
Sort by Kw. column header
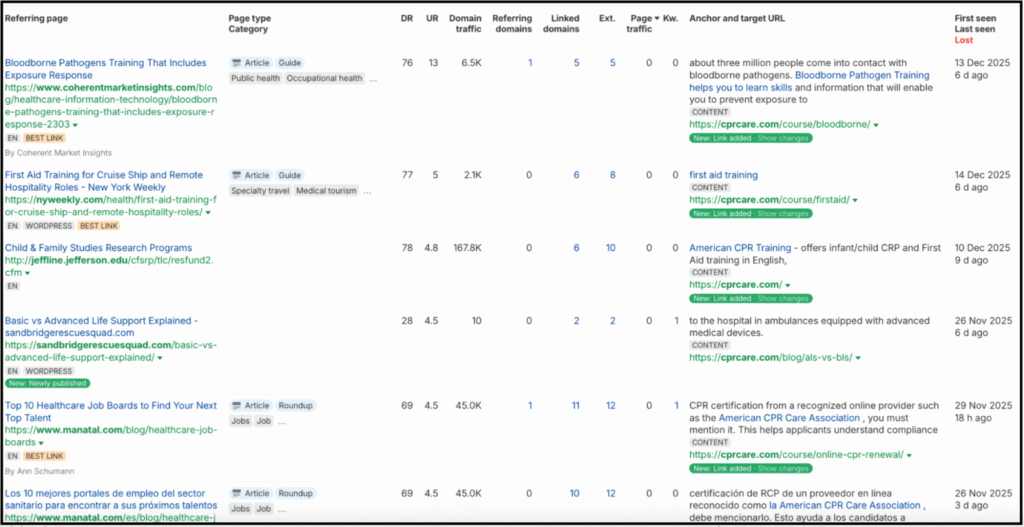tap(671, 18)
